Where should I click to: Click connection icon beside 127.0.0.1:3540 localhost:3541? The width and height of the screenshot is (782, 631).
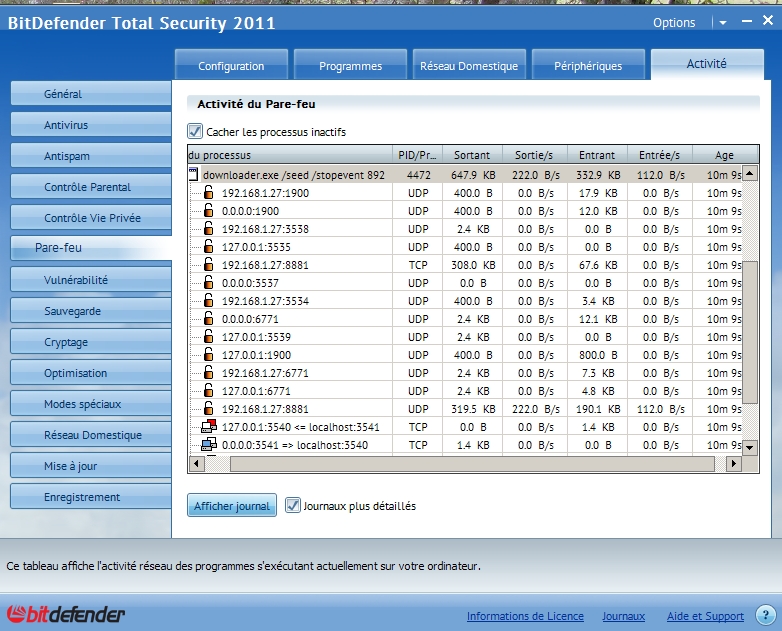point(209,426)
